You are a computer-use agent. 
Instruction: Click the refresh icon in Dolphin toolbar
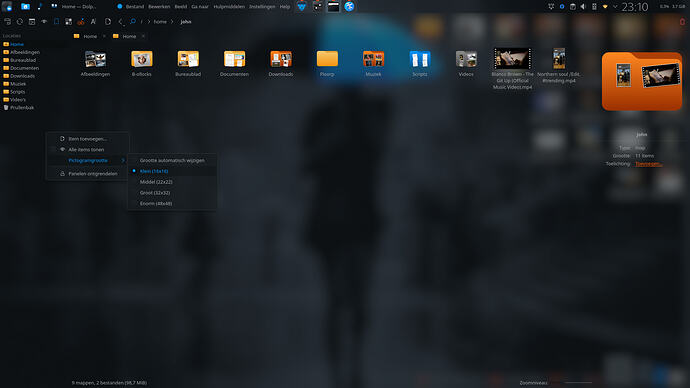pyautogui.click(x=19, y=21)
